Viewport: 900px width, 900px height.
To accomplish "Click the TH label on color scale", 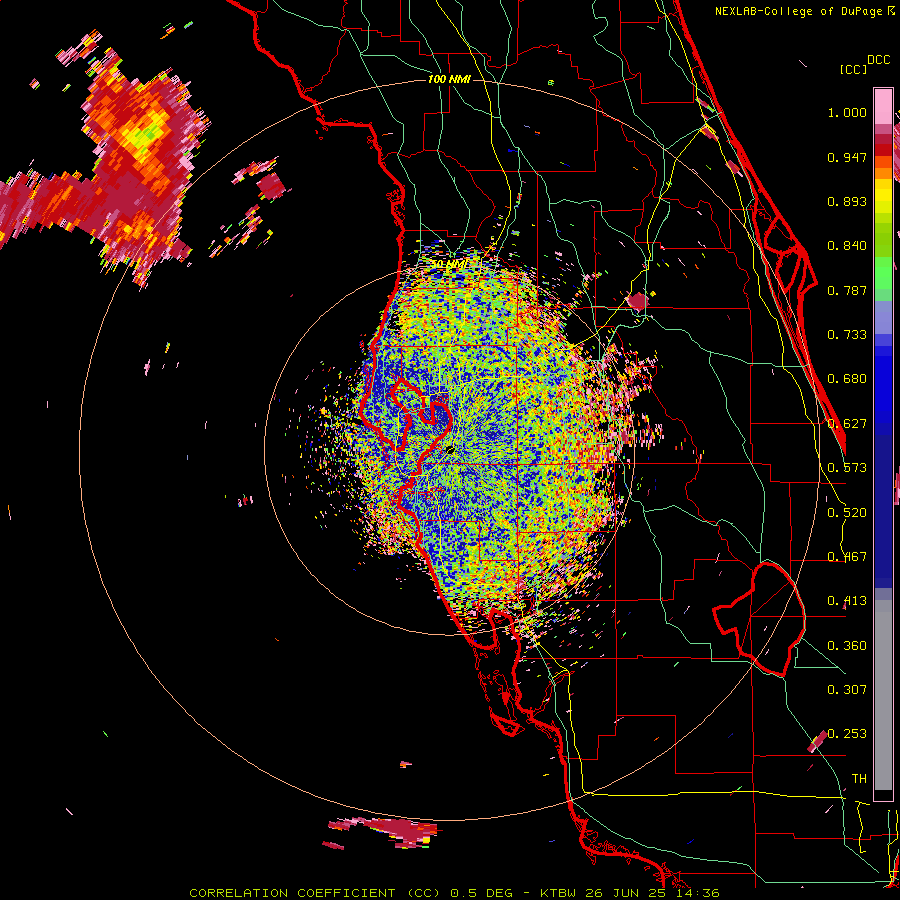I will tap(859, 778).
